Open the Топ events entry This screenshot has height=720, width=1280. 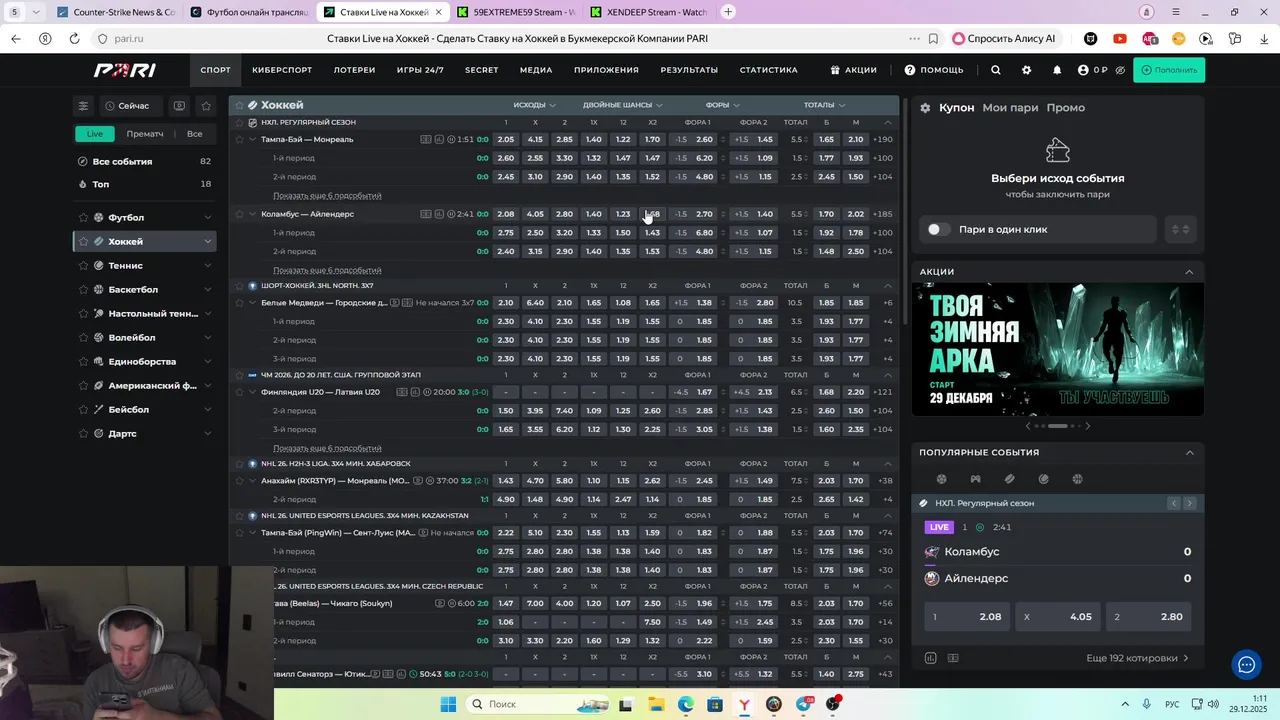click(x=145, y=184)
